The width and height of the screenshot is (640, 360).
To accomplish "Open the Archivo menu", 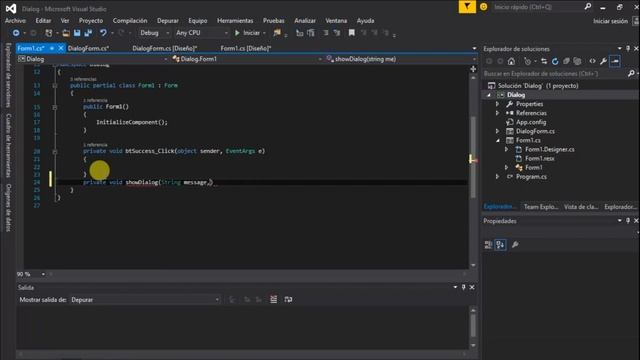I will point(15,20).
